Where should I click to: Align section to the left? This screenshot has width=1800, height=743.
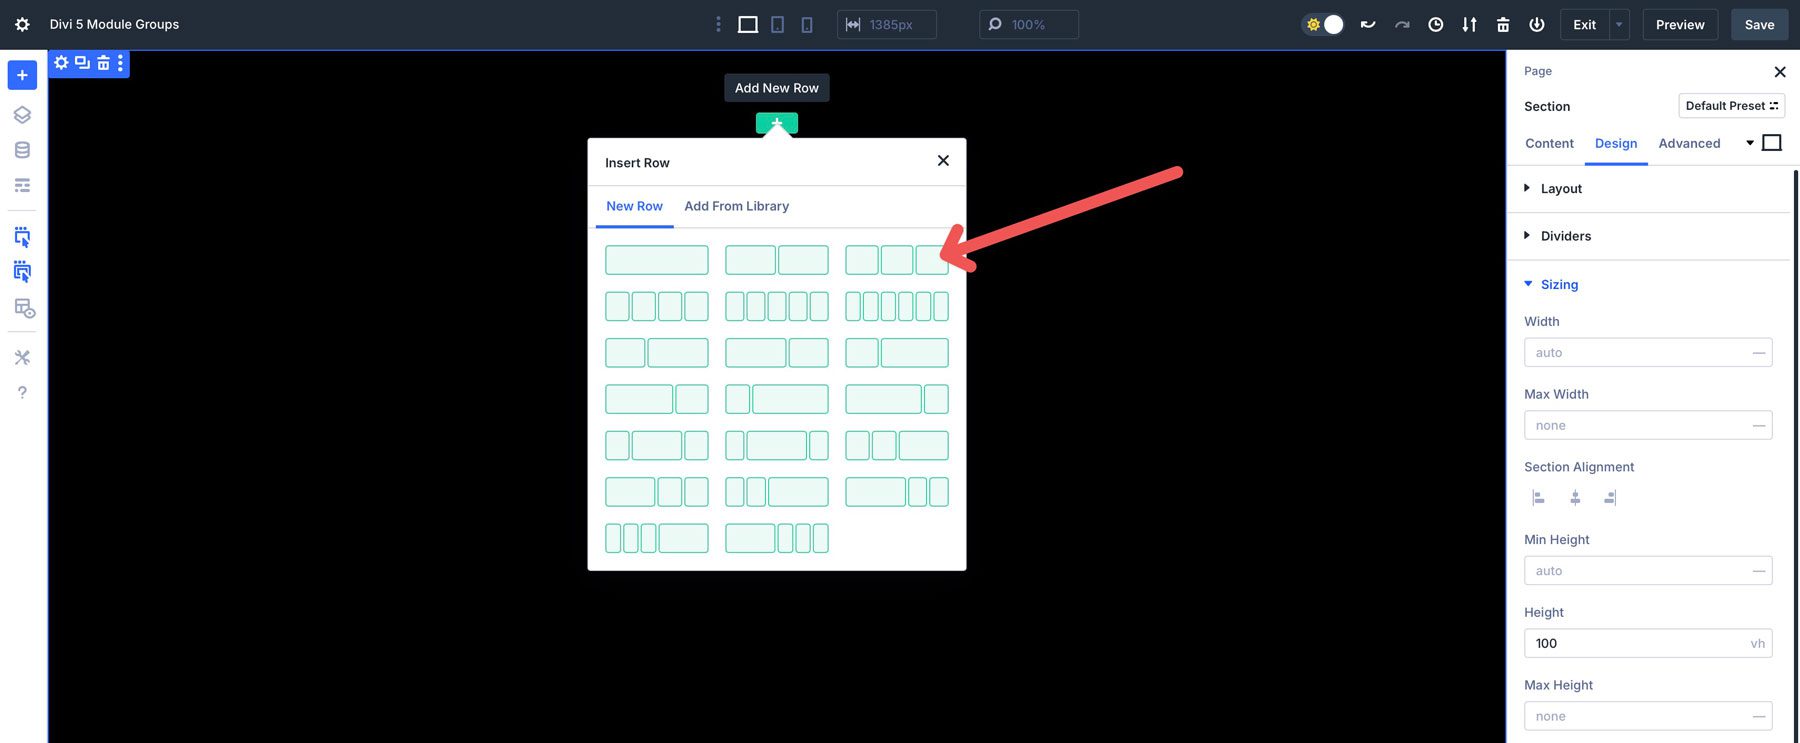pyautogui.click(x=1538, y=498)
